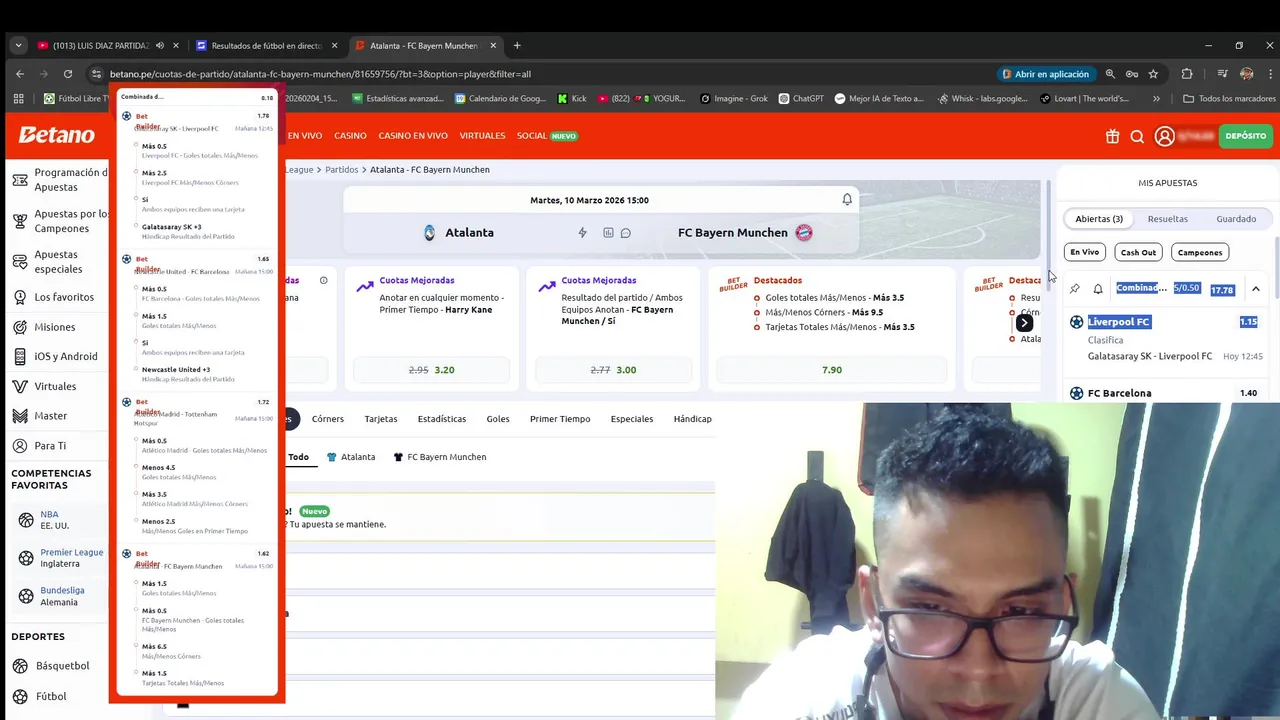Open the Betano search icon

tap(1137, 136)
